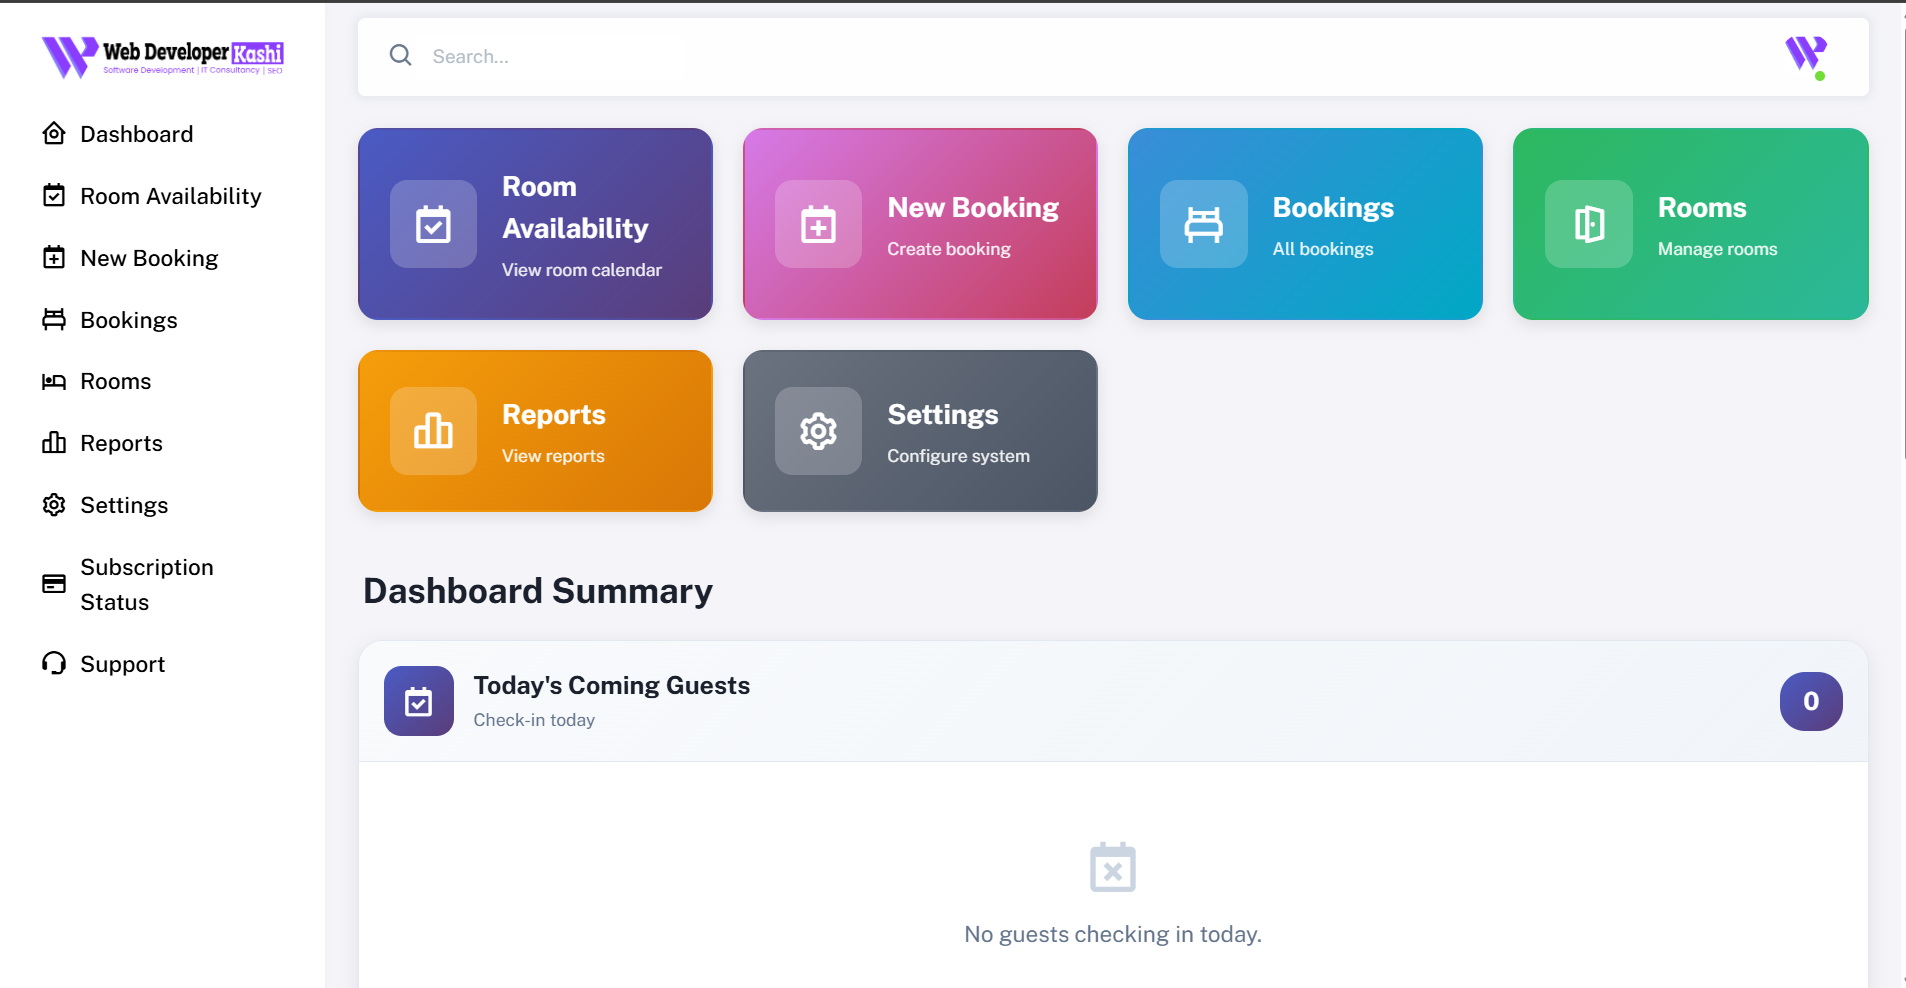Go to New Booking from sidebar
The image size is (1906, 988).
coord(149,258)
